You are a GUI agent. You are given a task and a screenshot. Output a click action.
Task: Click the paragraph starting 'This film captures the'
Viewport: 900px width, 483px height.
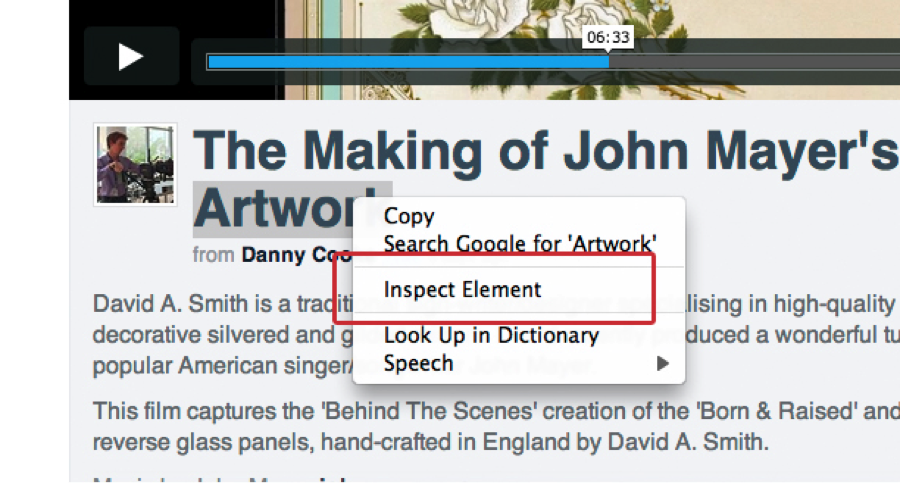click(x=496, y=426)
